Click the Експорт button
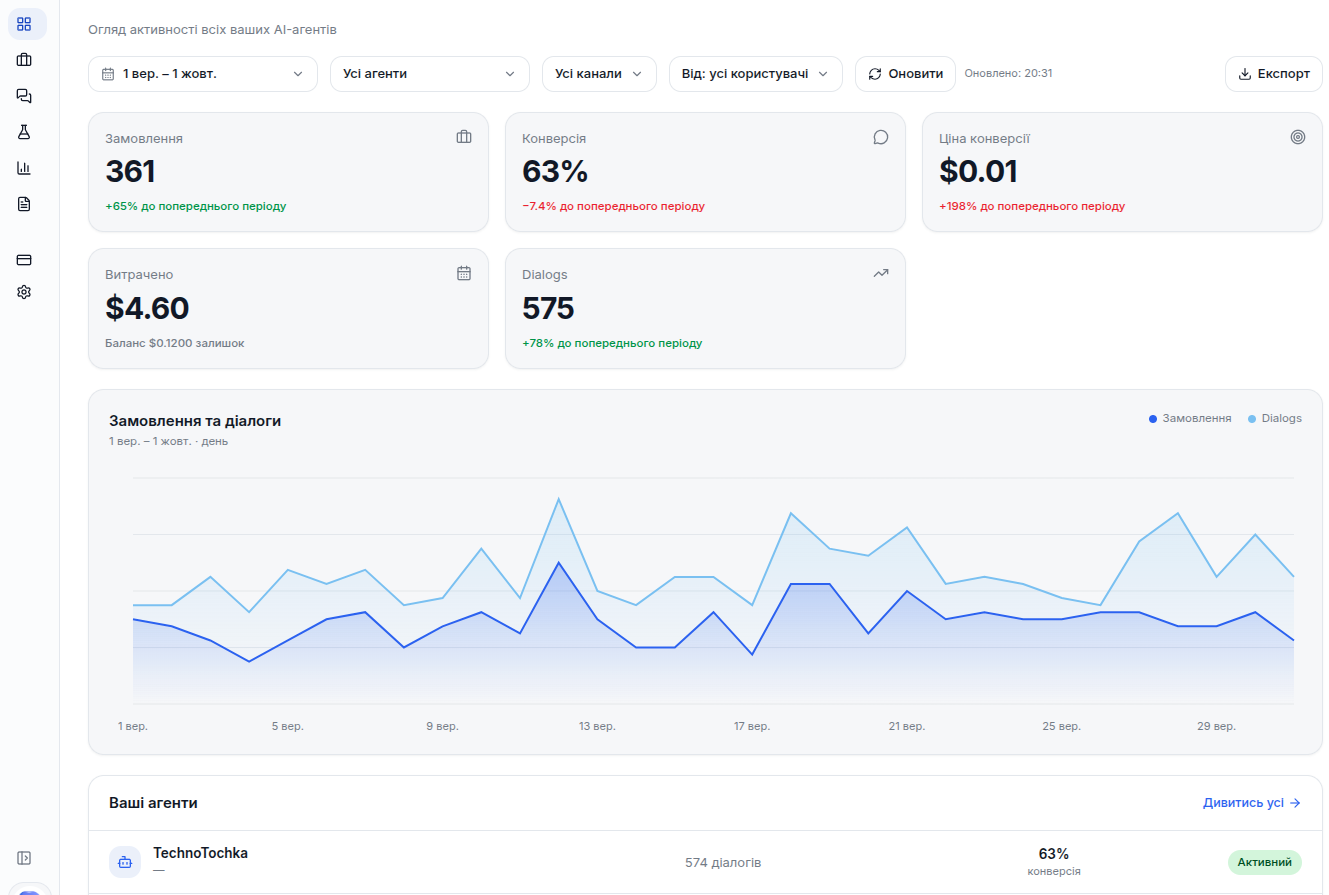This screenshot has height=895, width=1329. [1274, 74]
